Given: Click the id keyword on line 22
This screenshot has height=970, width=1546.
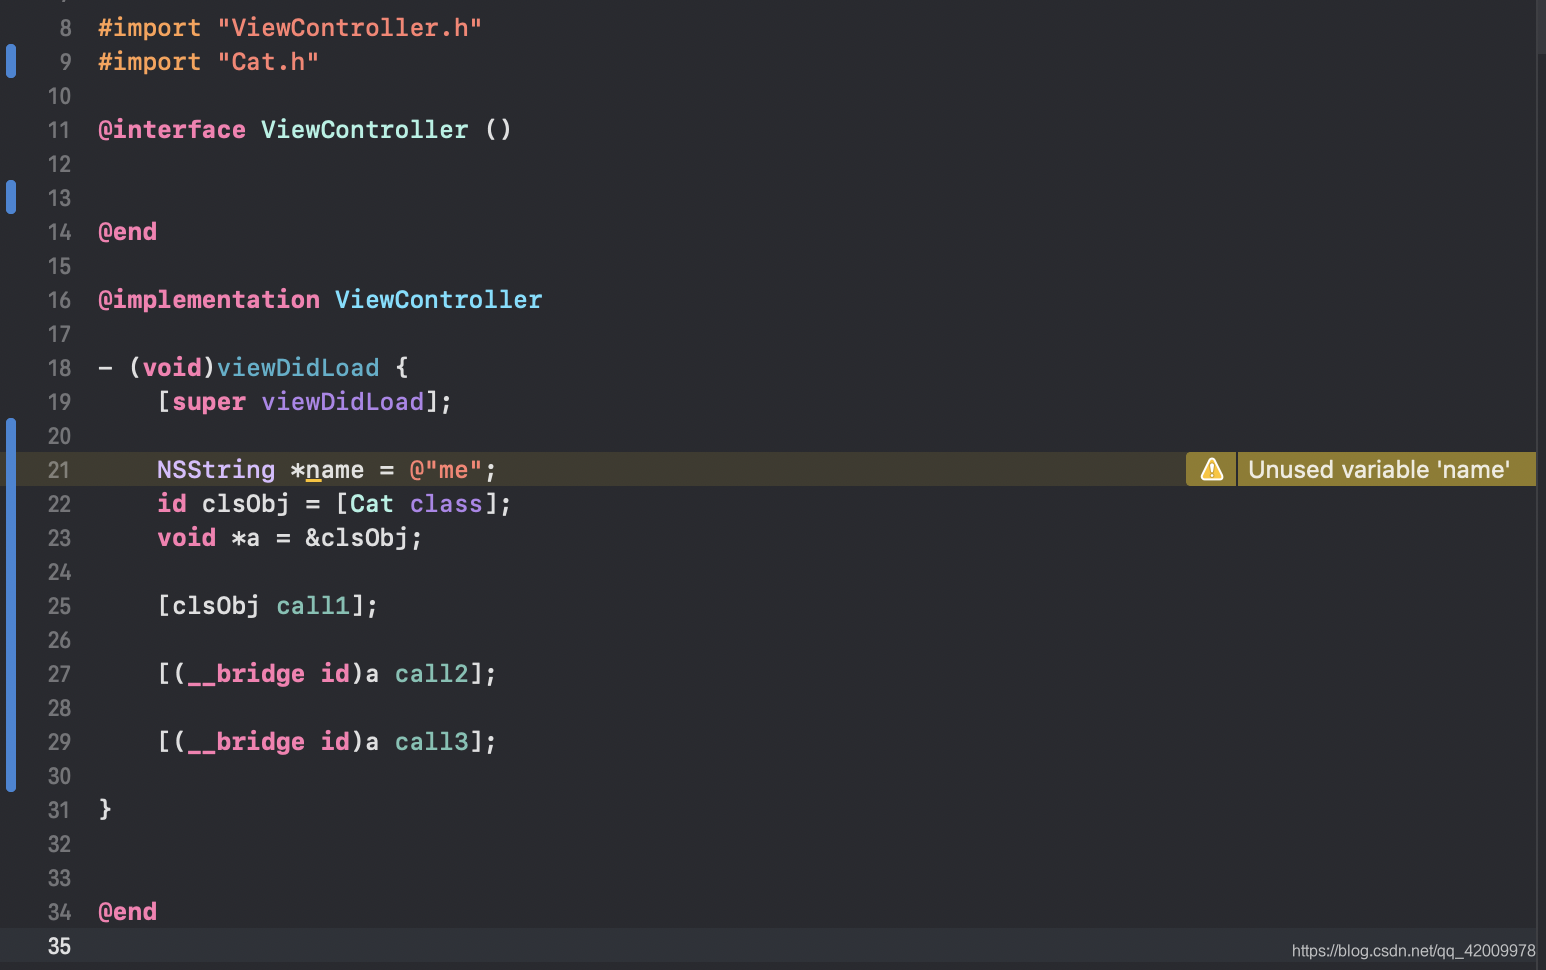Looking at the screenshot, I should point(172,504).
